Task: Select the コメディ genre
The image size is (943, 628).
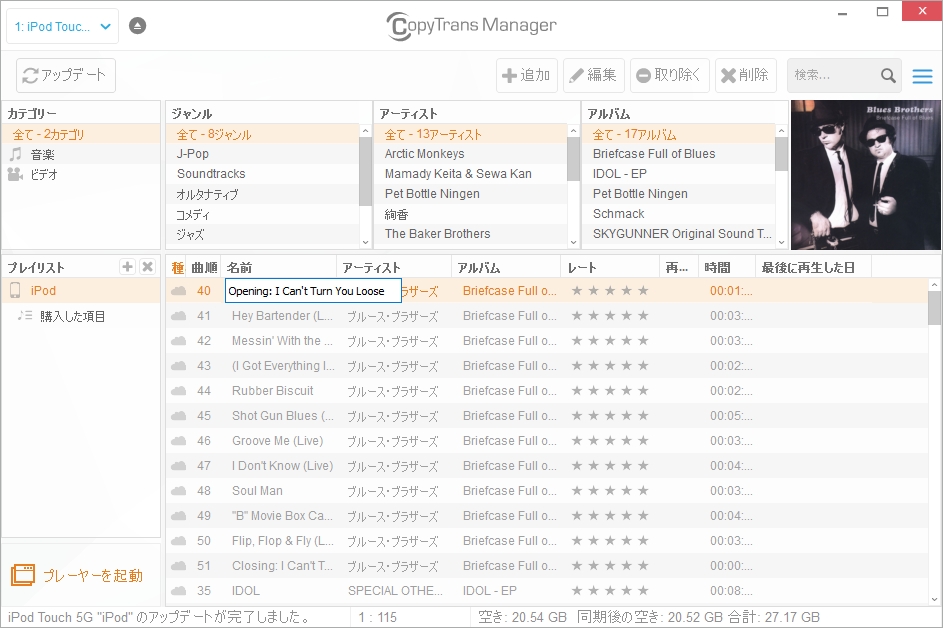Action: click(x=263, y=214)
